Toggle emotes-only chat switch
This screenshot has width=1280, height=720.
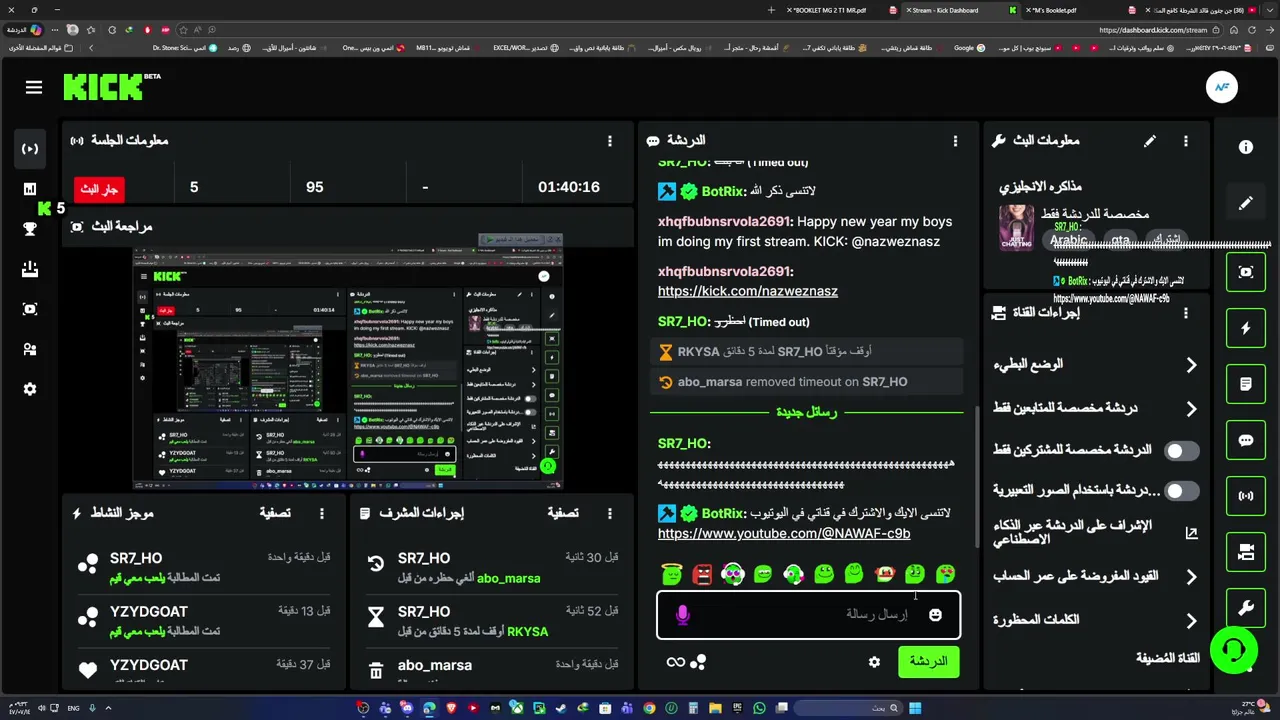pyautogui.click(x=1182, y=491)
